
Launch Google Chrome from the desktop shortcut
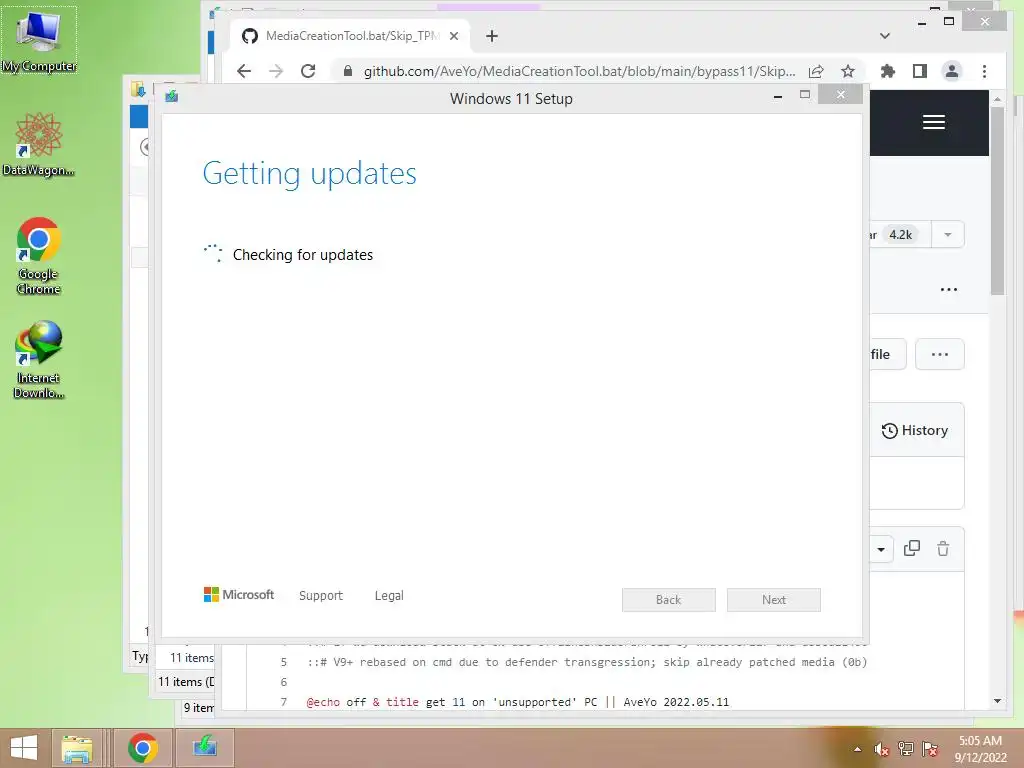pyautogui.click(x=39, y=256)
